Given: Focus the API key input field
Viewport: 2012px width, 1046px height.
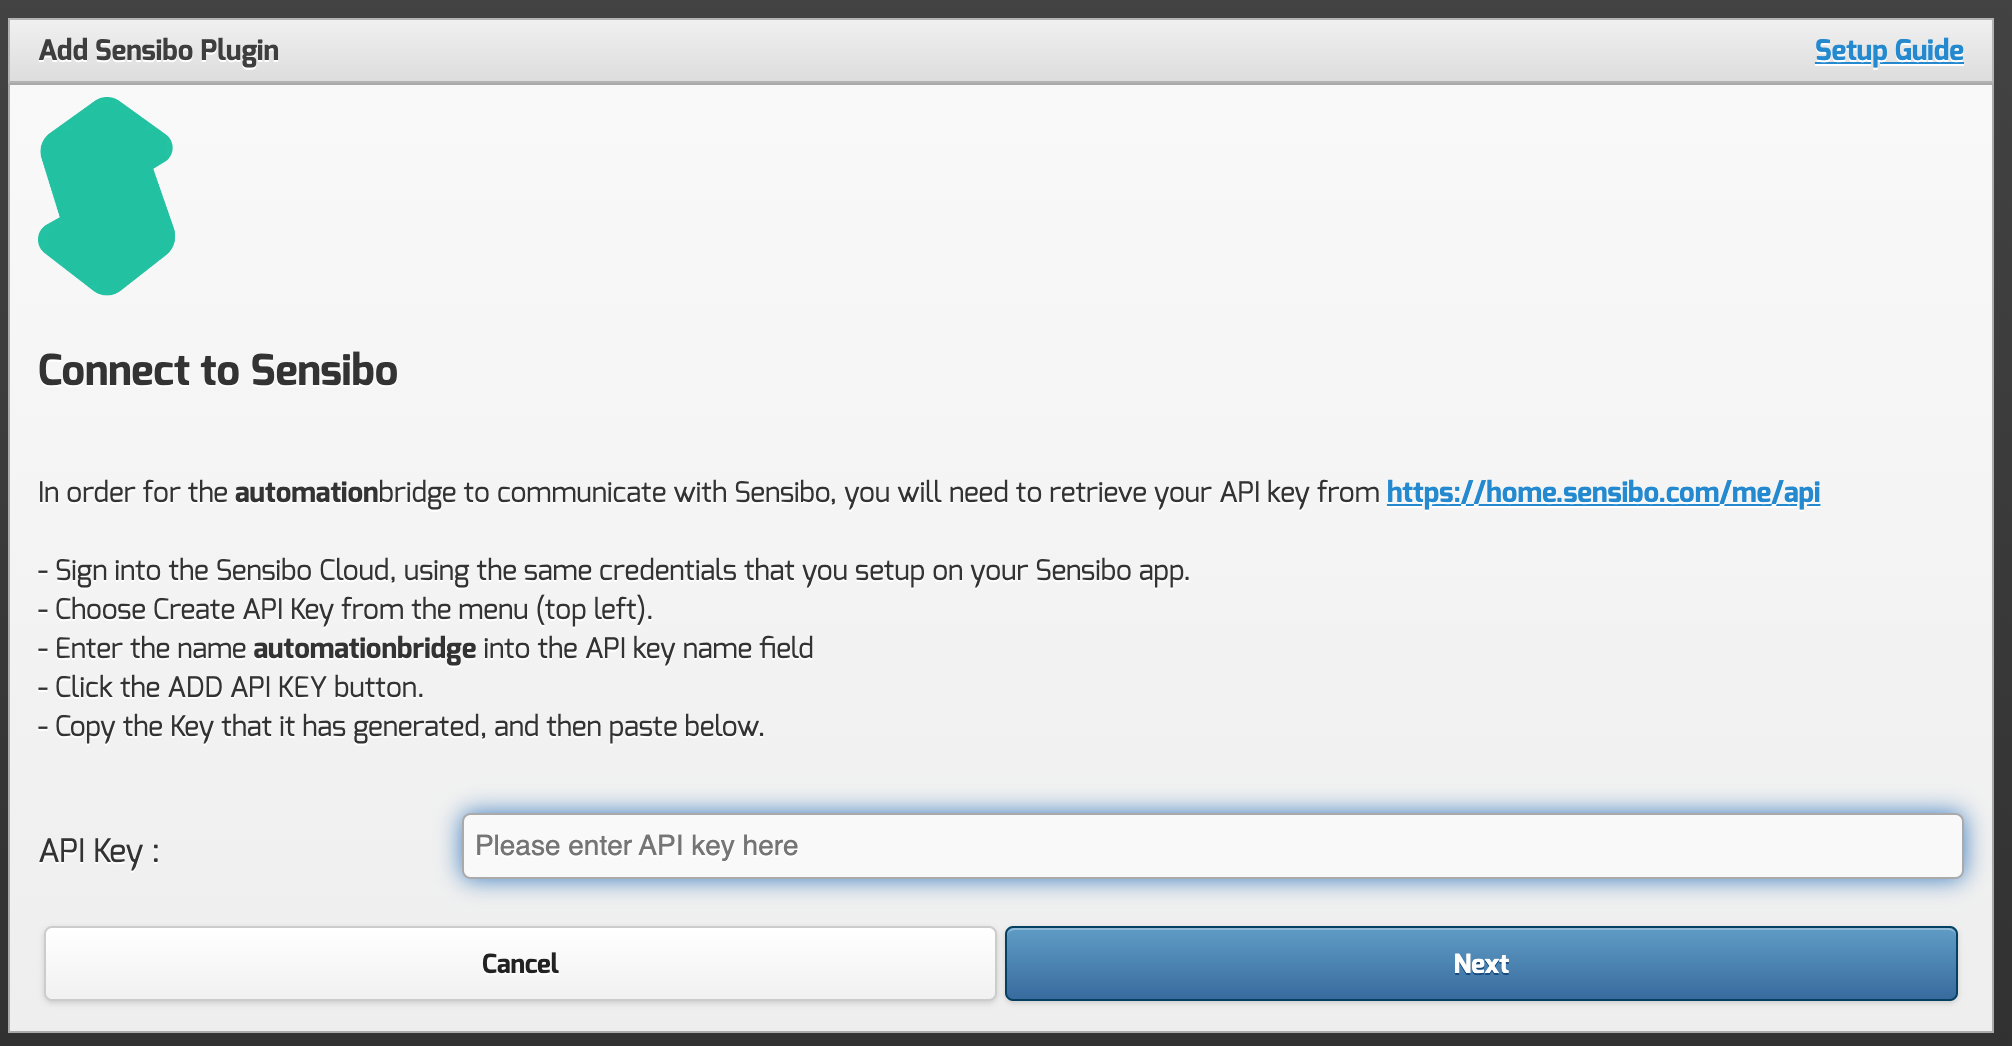Looking at the screenshot, I should point(1212,846).
